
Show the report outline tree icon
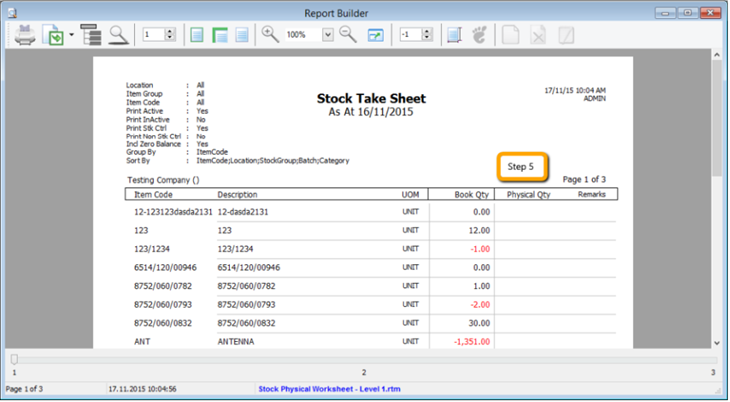(x=92, y=35)
